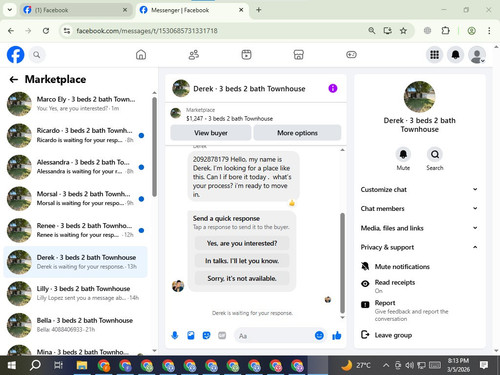This screenshot has width=500, height=375.
Task: Click the More options button
Action: click(297, 133)
